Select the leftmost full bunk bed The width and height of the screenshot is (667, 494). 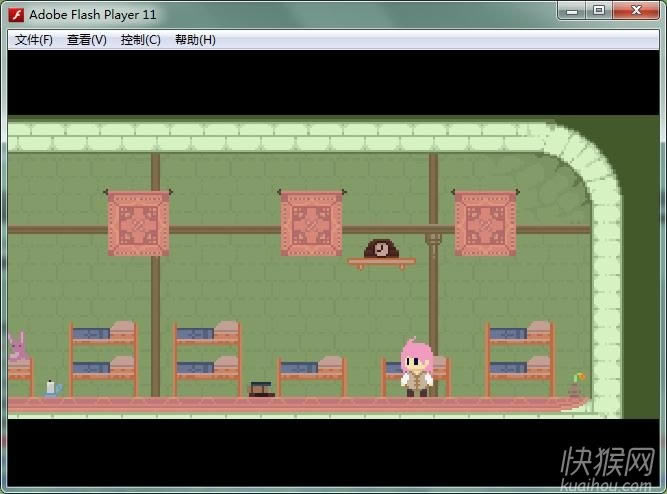point(103,358)
